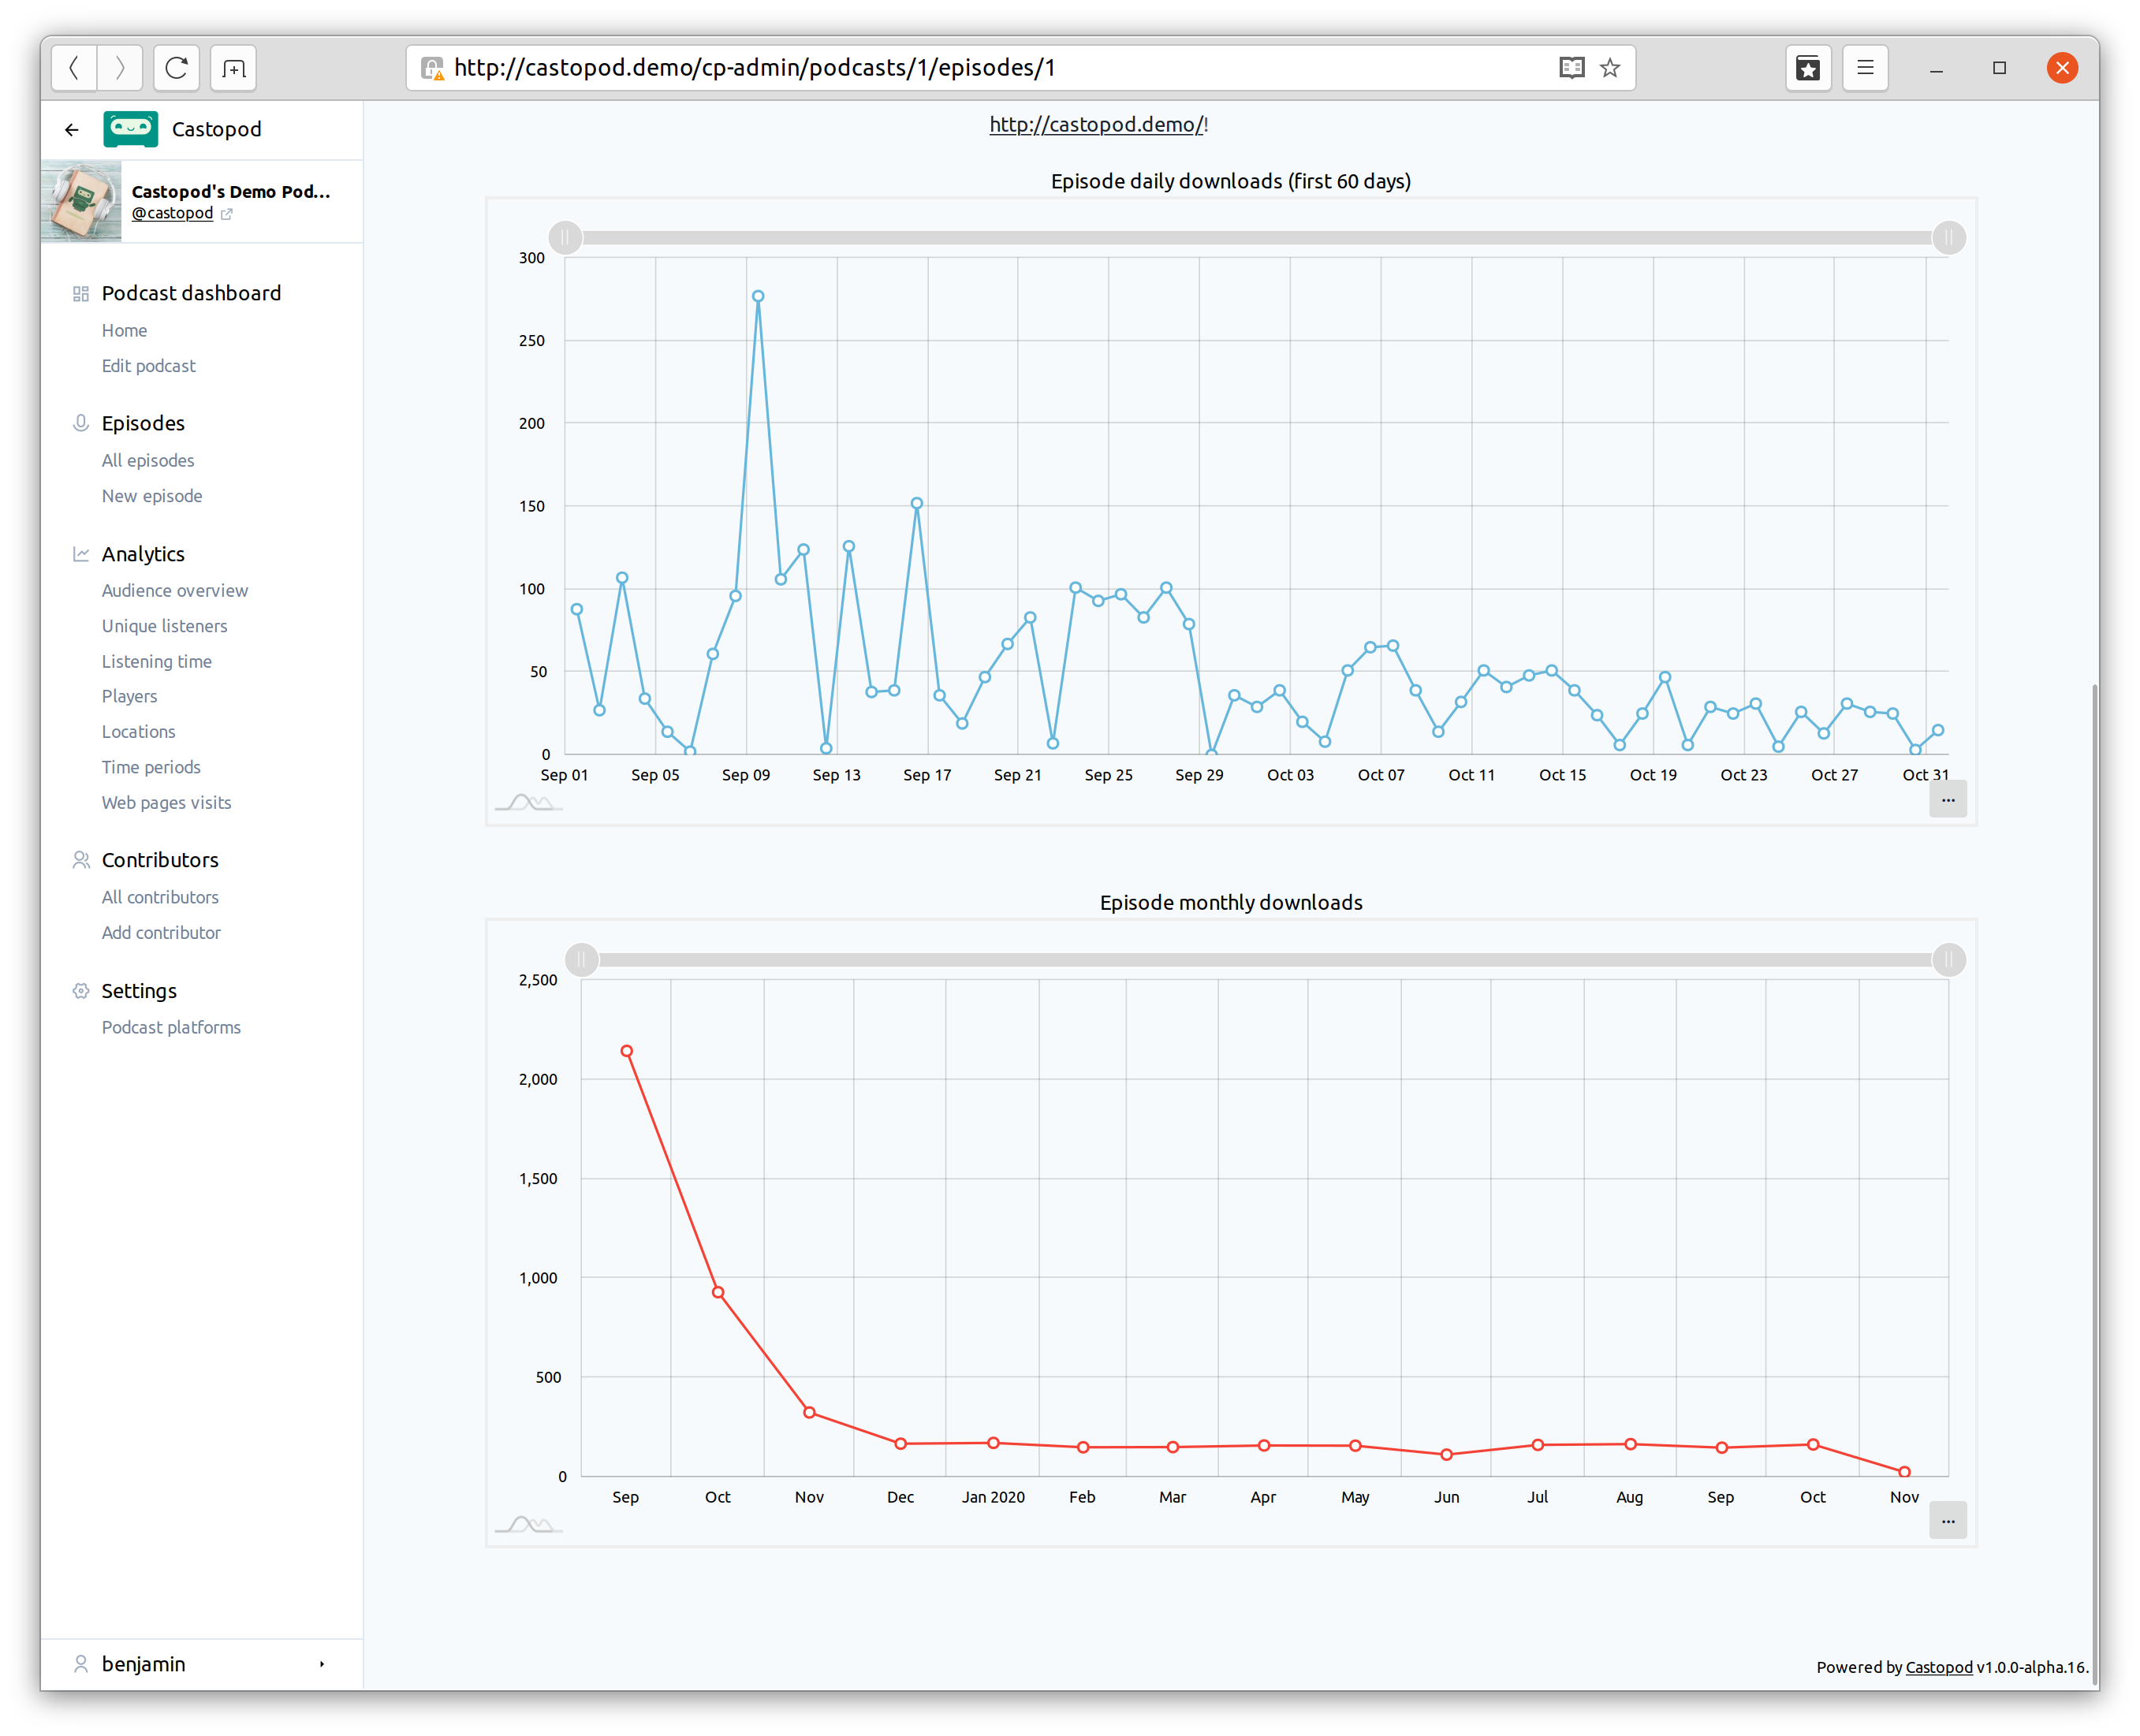Grab the right scrollbar grip of daily chart

[x=1948, y=238]
